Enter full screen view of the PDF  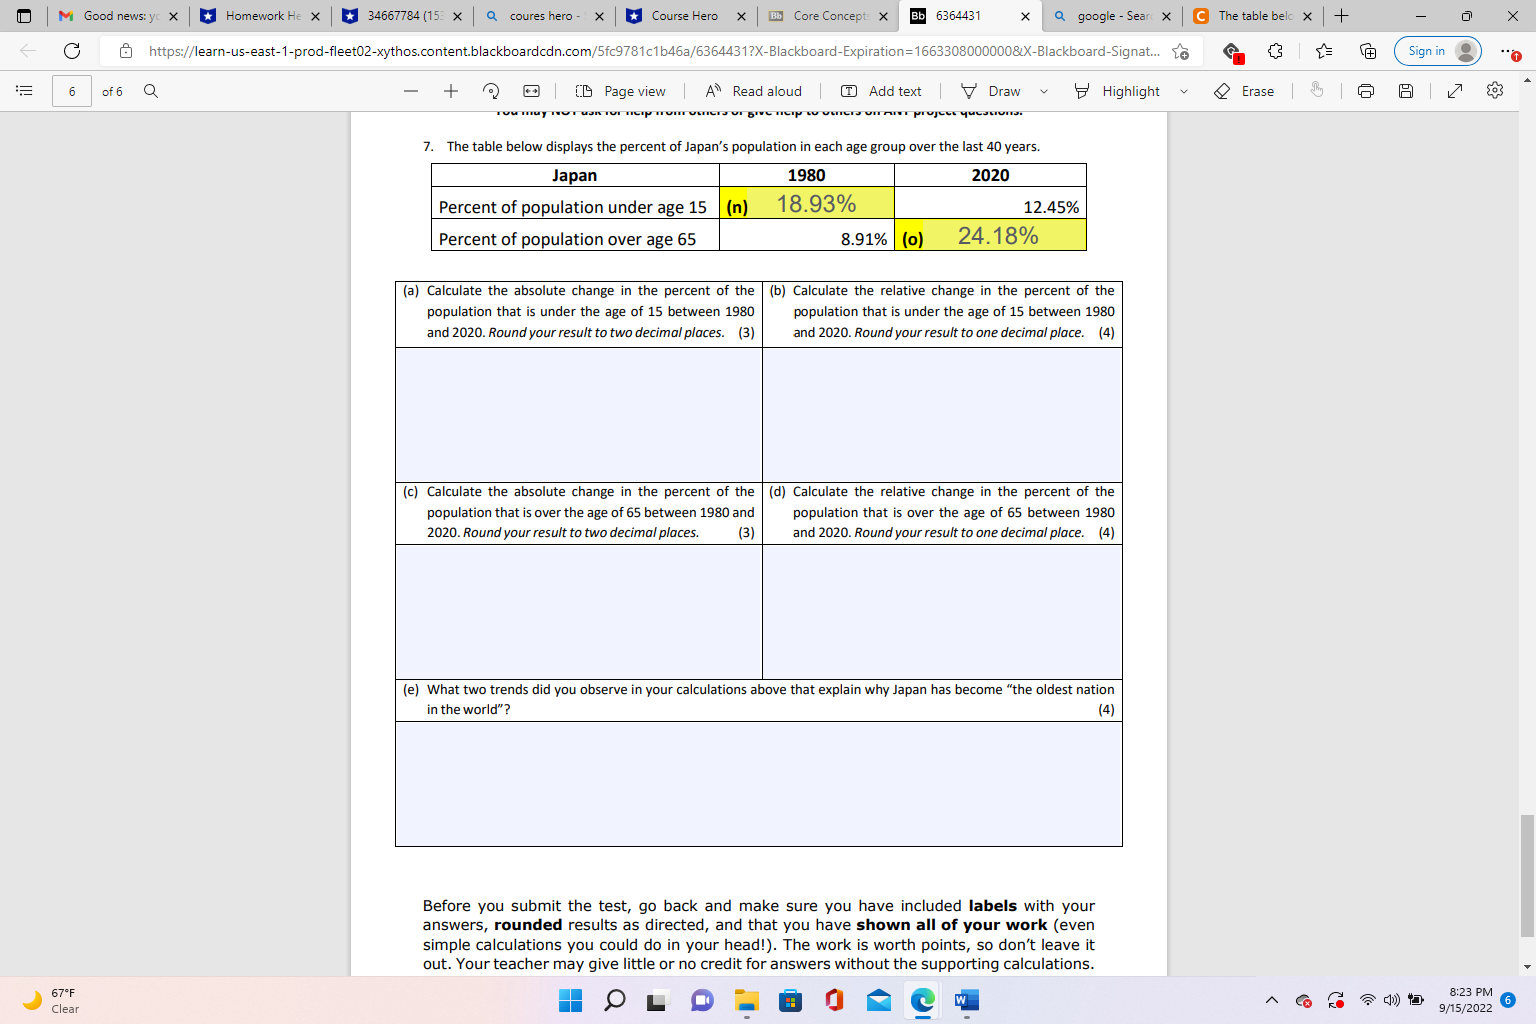[1455, 91]
